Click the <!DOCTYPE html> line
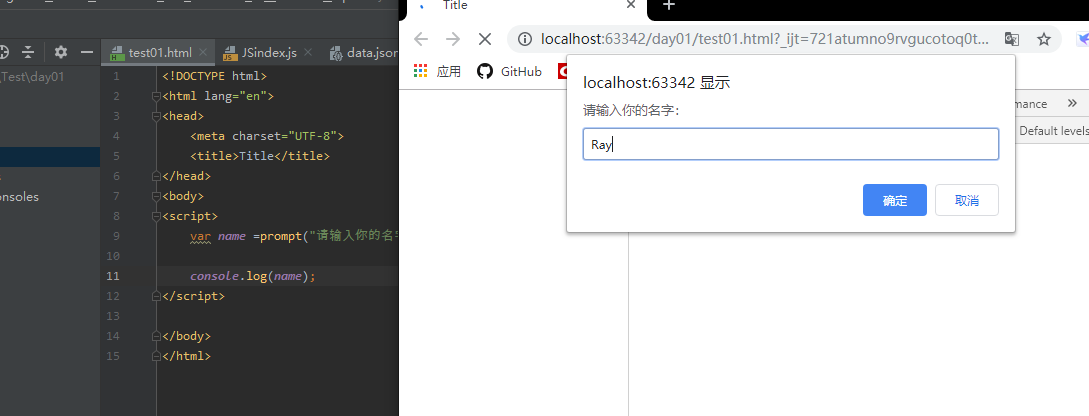 (214, 76)
